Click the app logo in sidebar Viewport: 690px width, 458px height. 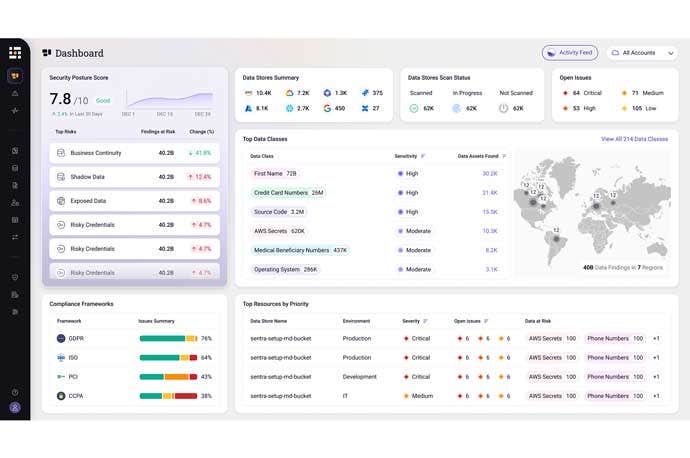(15, 52)
